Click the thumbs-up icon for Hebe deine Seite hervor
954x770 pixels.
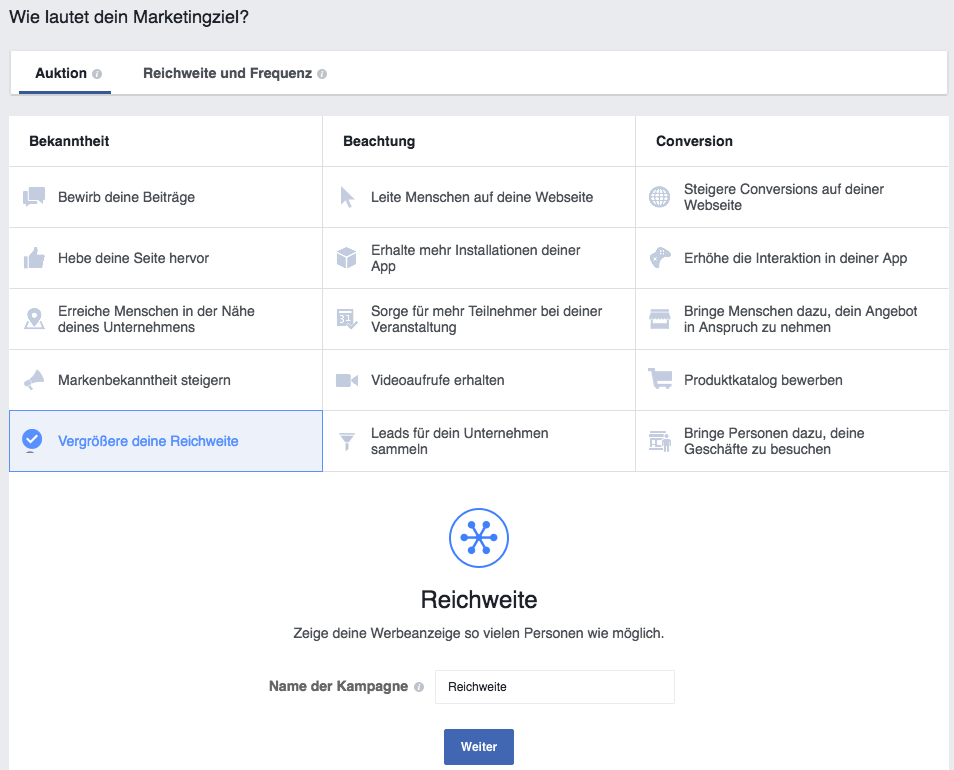(34, 258)
